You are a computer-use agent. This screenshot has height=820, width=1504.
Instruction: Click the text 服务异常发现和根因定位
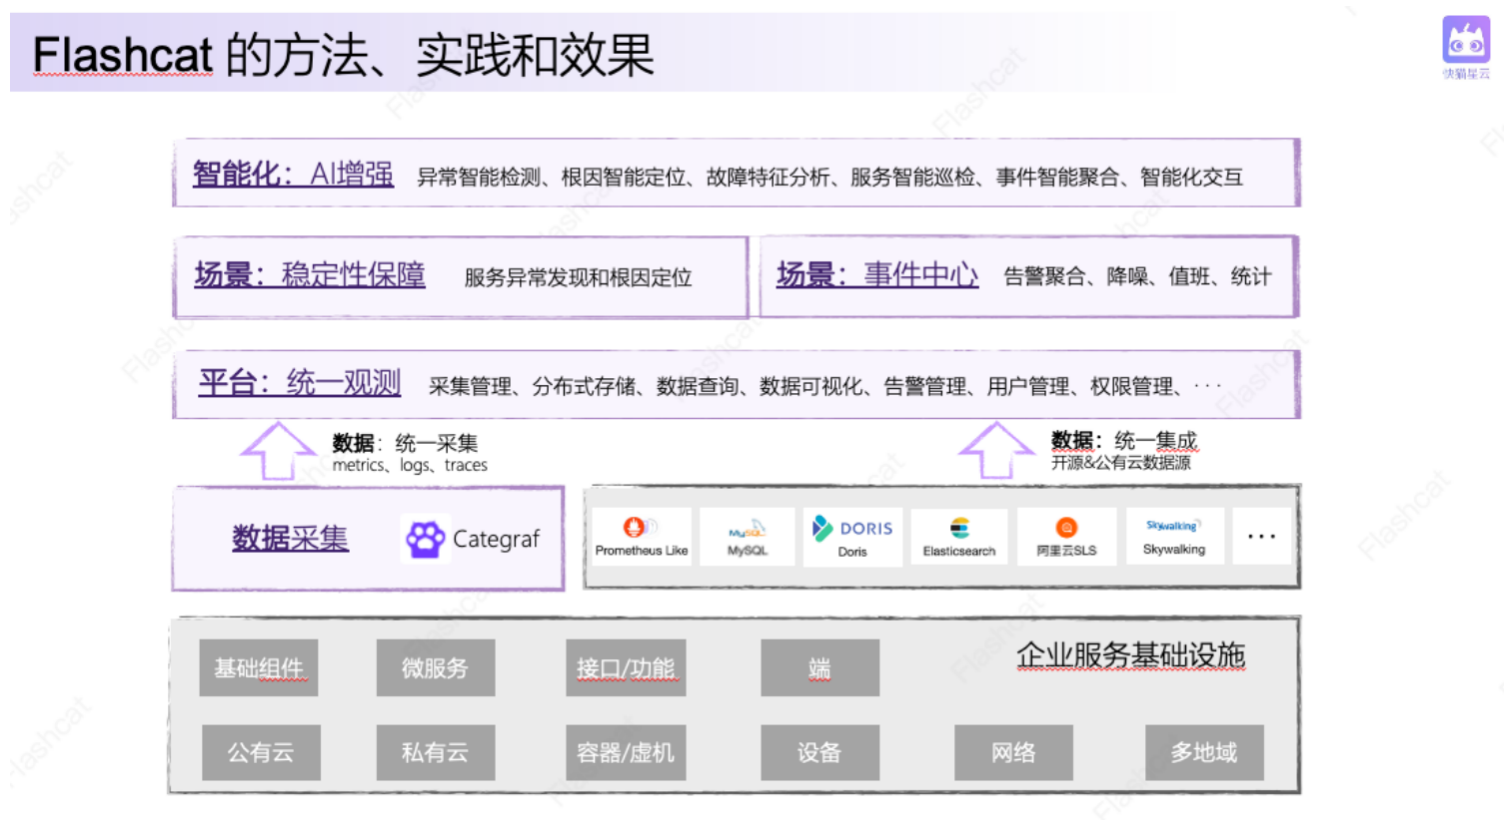(578, 277)
